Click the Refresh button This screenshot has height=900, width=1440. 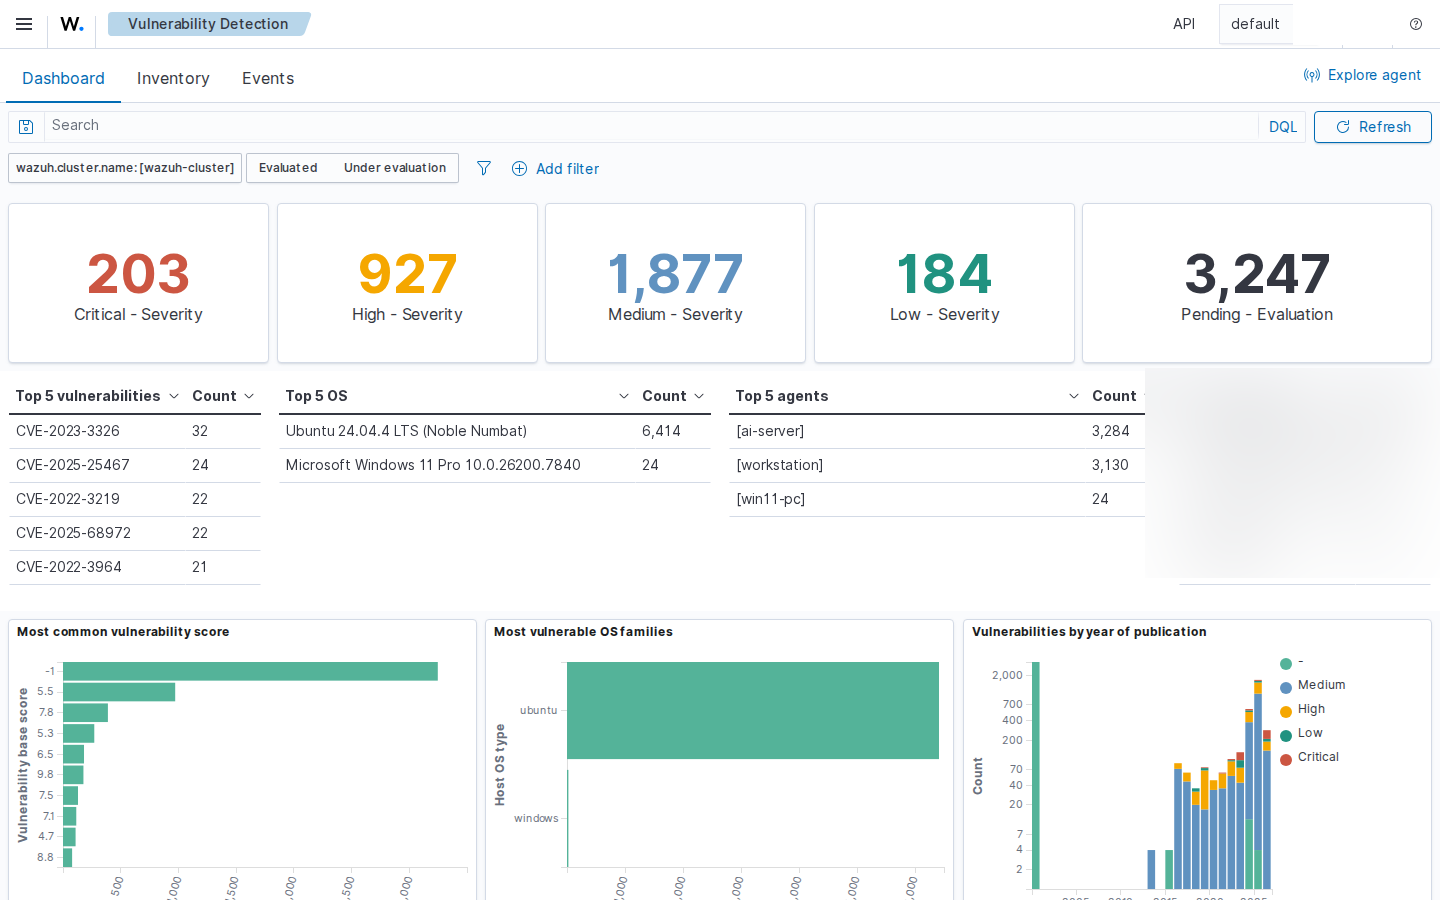coord(1373,127)
